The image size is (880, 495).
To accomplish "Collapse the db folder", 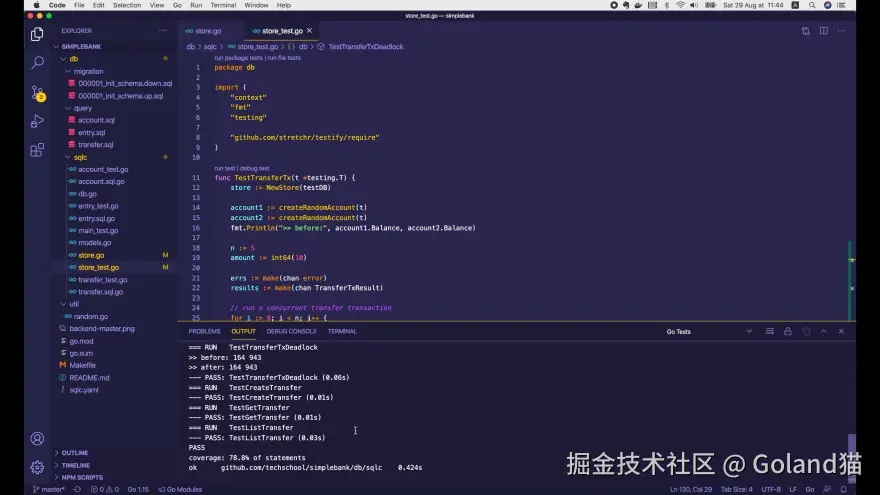I will click(x=63, y=59).
